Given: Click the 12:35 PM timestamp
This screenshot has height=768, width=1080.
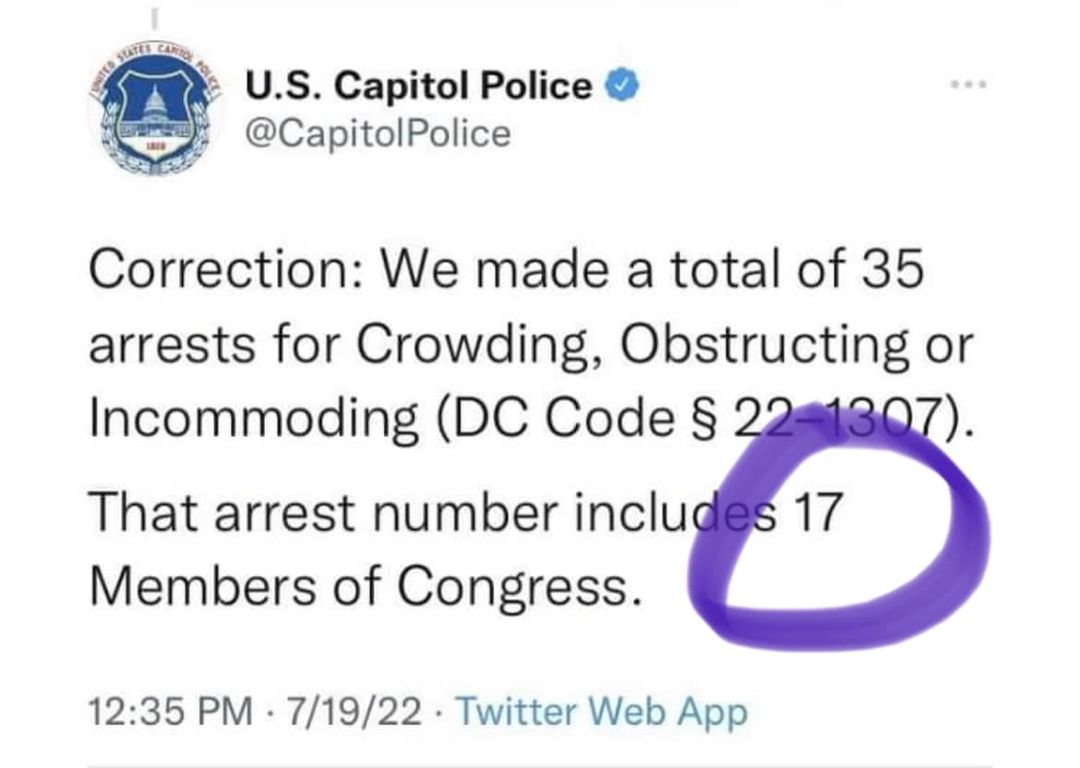Looking at the screenshot, I should (169, 712).
